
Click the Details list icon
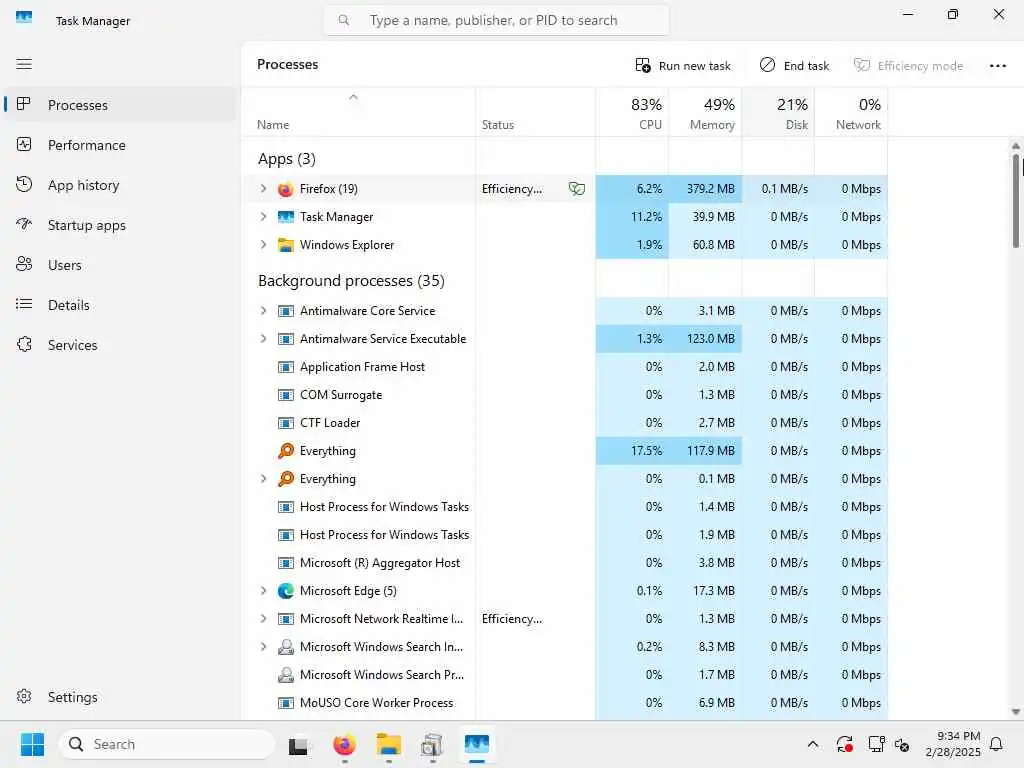pos(24,304)
